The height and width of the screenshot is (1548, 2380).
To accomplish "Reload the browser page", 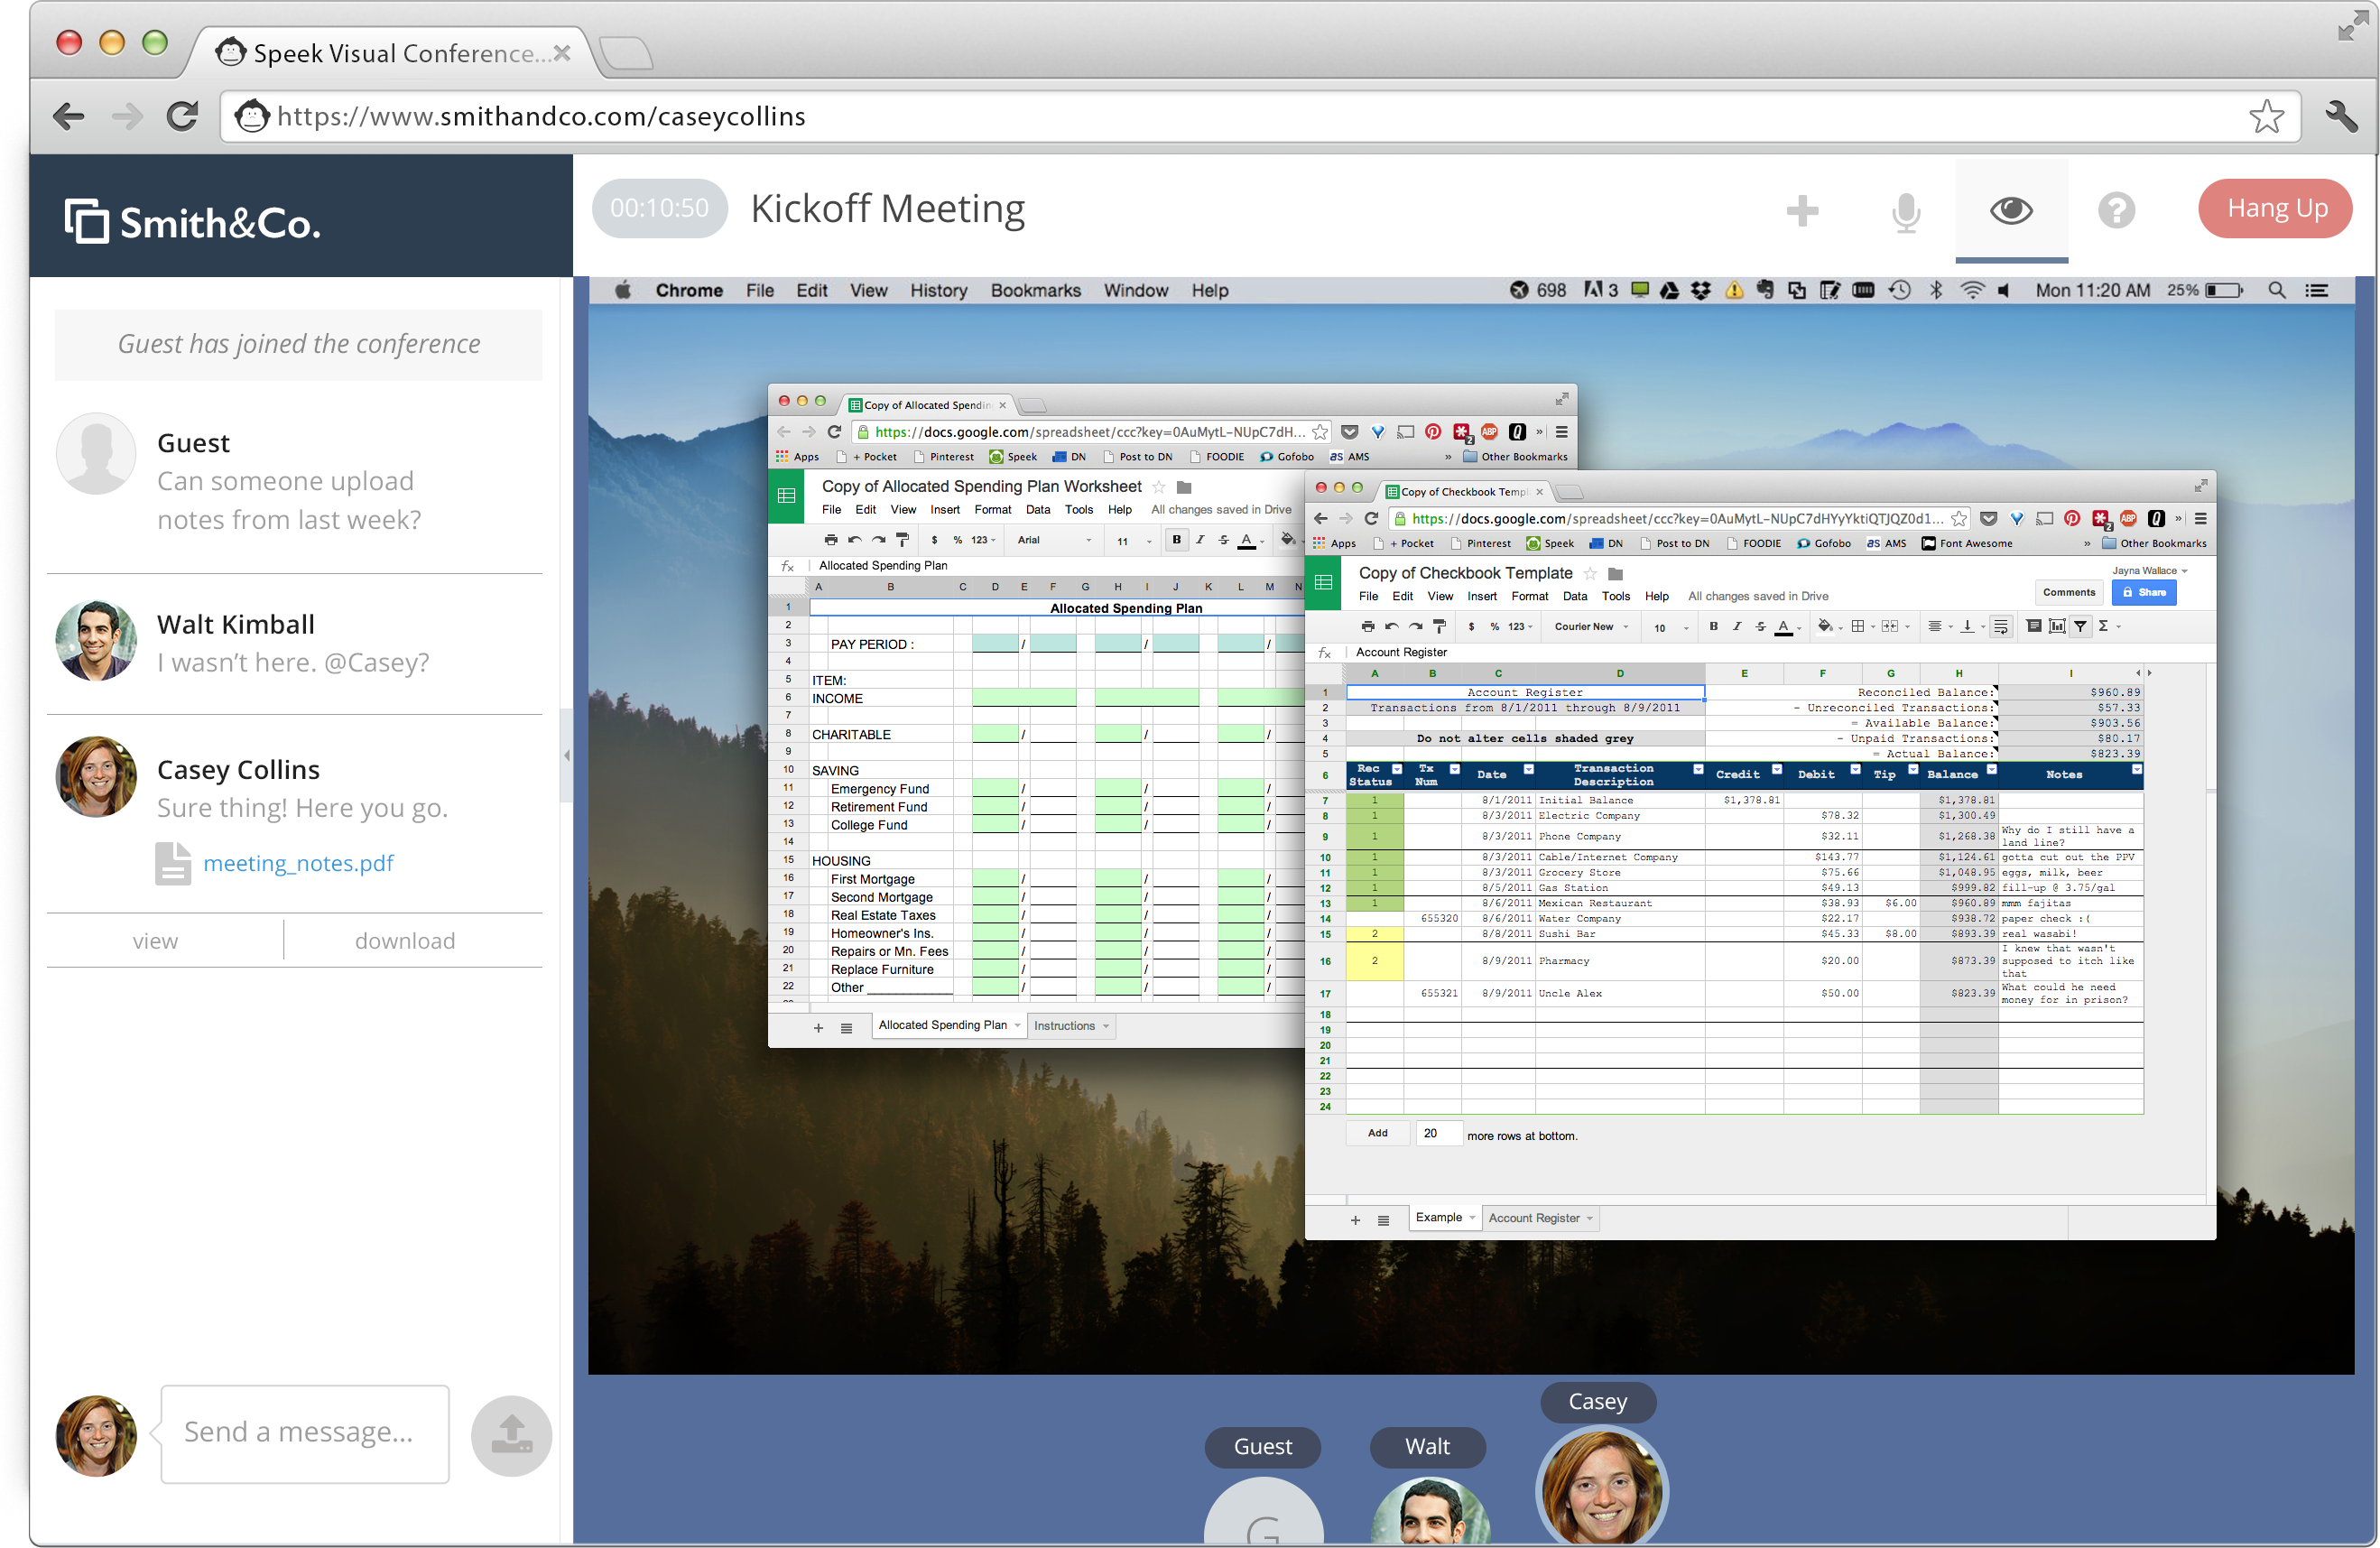I will 182,117.
